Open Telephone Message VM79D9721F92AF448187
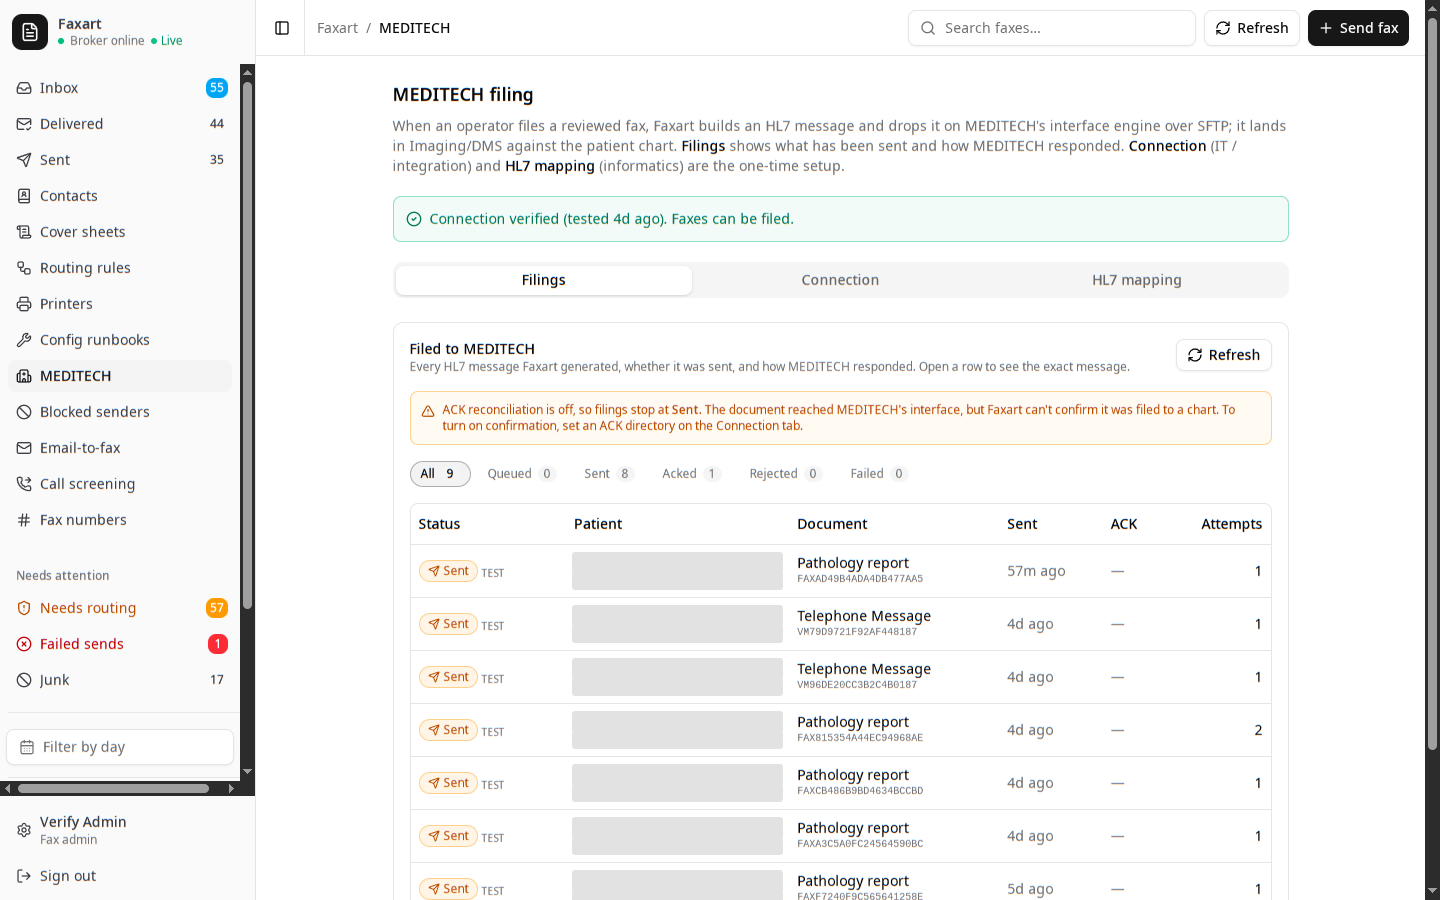This screenshot has height=900, width=1440. pyautogui.click(x=840, y=624)
